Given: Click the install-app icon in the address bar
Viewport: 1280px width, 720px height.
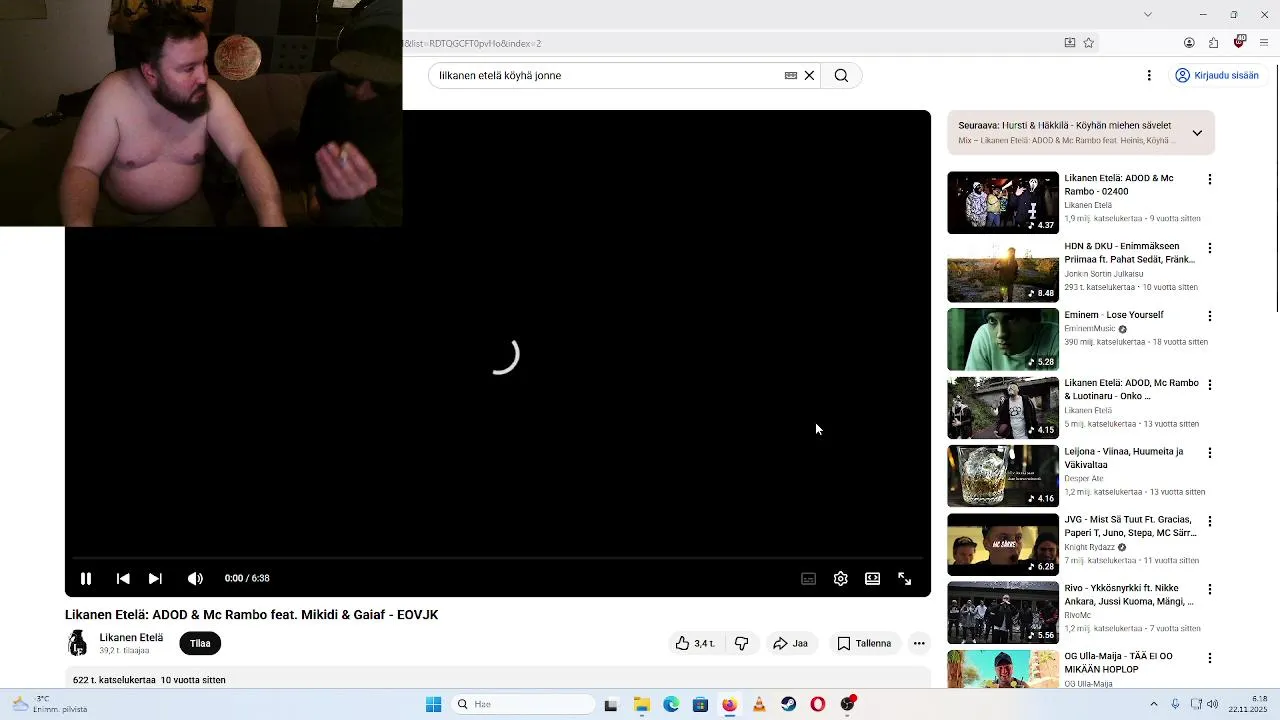Looking at the screenshot, I should coord(1069,43).
